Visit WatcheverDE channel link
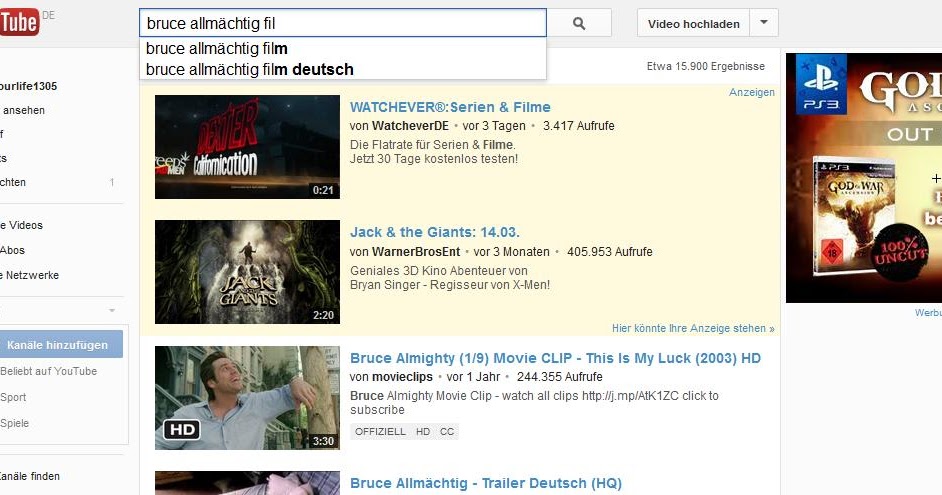The width and height of the screenshot is (942, 495). 410,126
